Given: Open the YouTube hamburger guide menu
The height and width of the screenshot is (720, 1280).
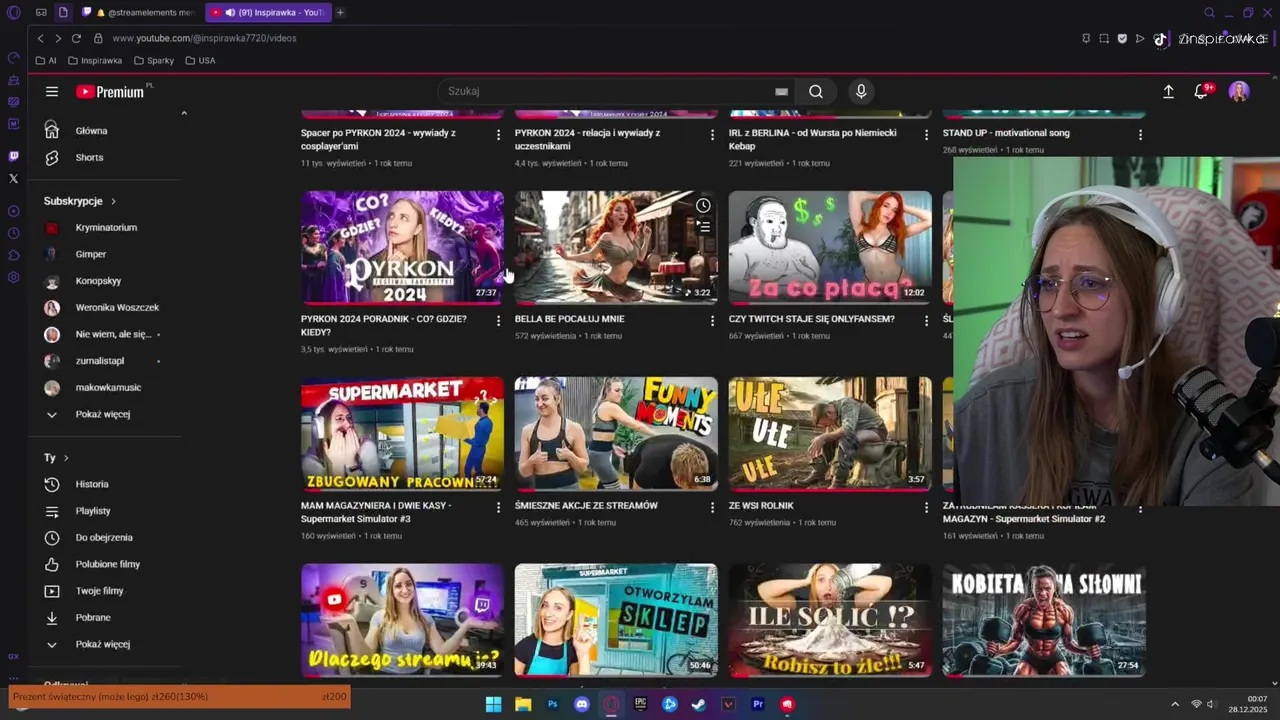Looking at the screenshot, I should pos(52,91).
